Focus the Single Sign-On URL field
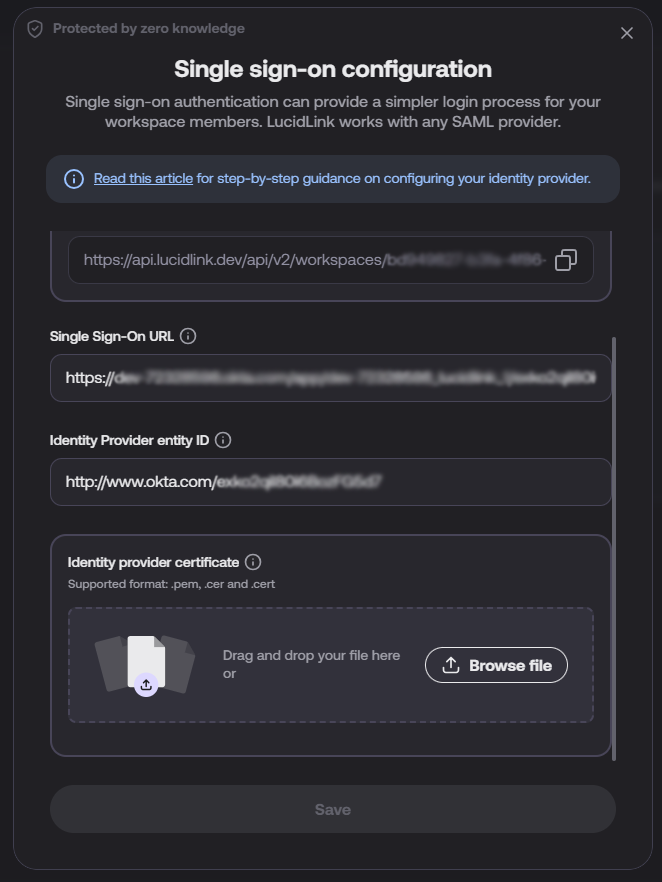 coord(331,378)
